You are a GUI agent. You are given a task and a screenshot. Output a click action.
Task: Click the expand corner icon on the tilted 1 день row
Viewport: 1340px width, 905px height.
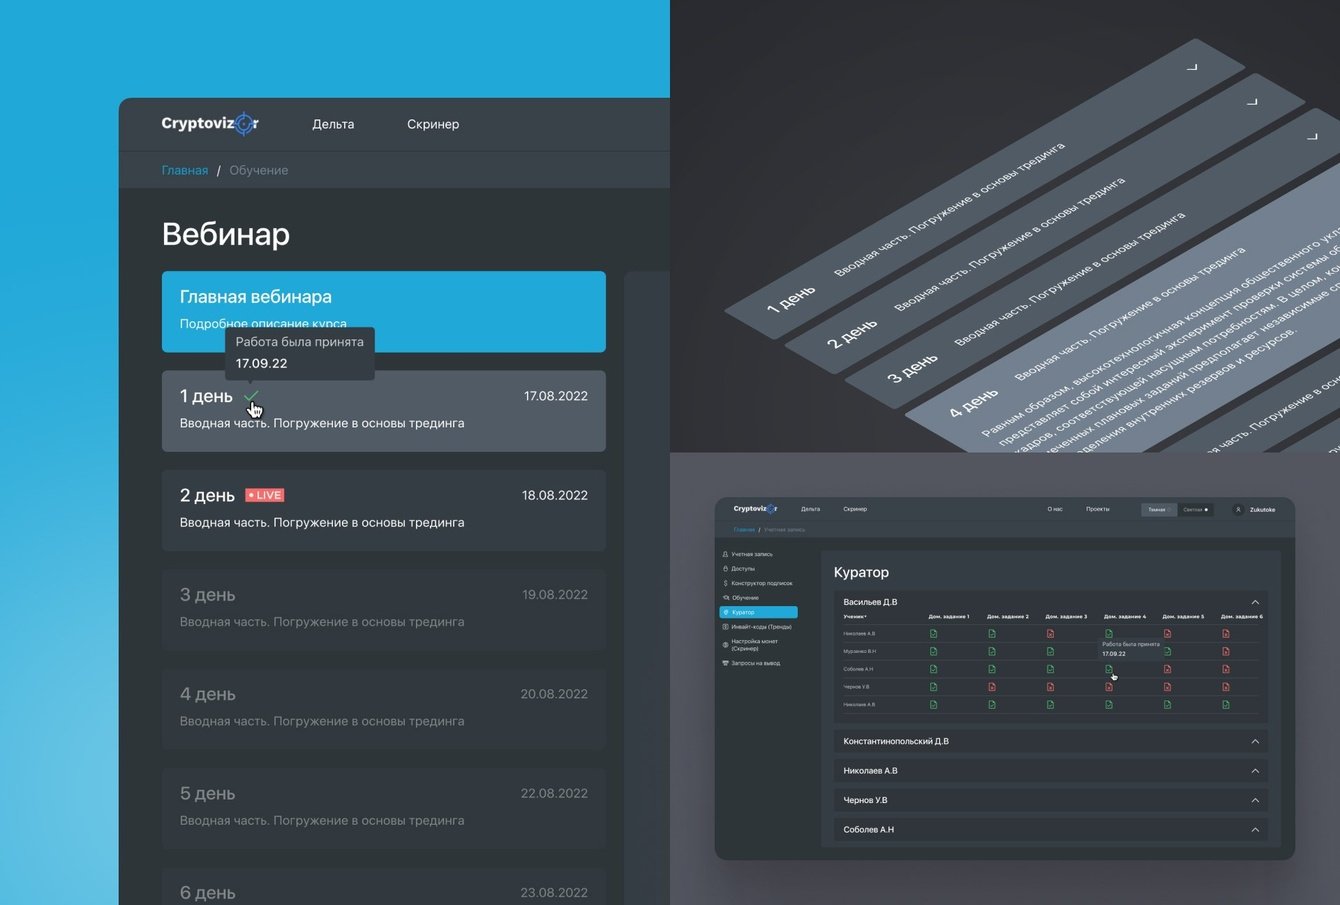click(1191, 67)
